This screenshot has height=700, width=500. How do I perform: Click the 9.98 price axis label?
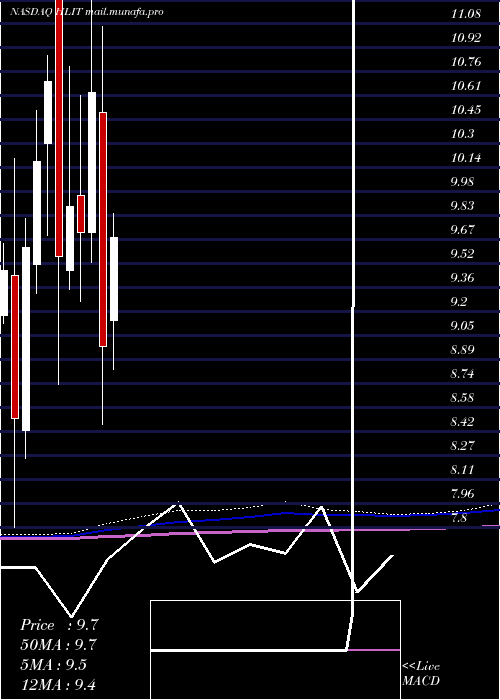pos(463,182)
